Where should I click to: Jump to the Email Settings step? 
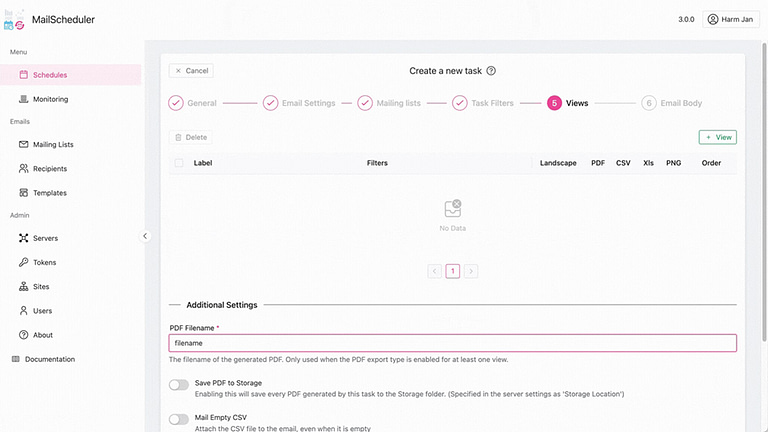(x=299, y=103)
